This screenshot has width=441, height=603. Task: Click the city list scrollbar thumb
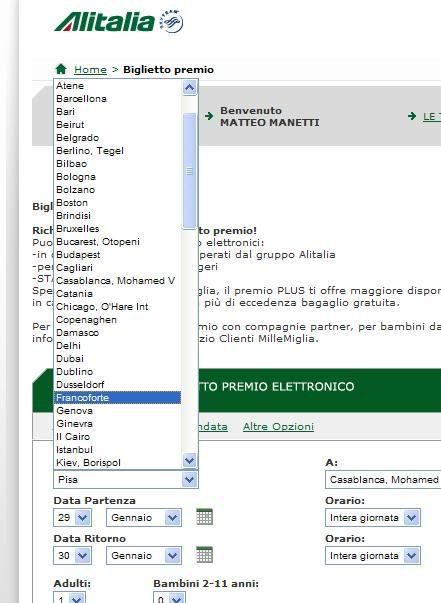(x=189, y=171)
